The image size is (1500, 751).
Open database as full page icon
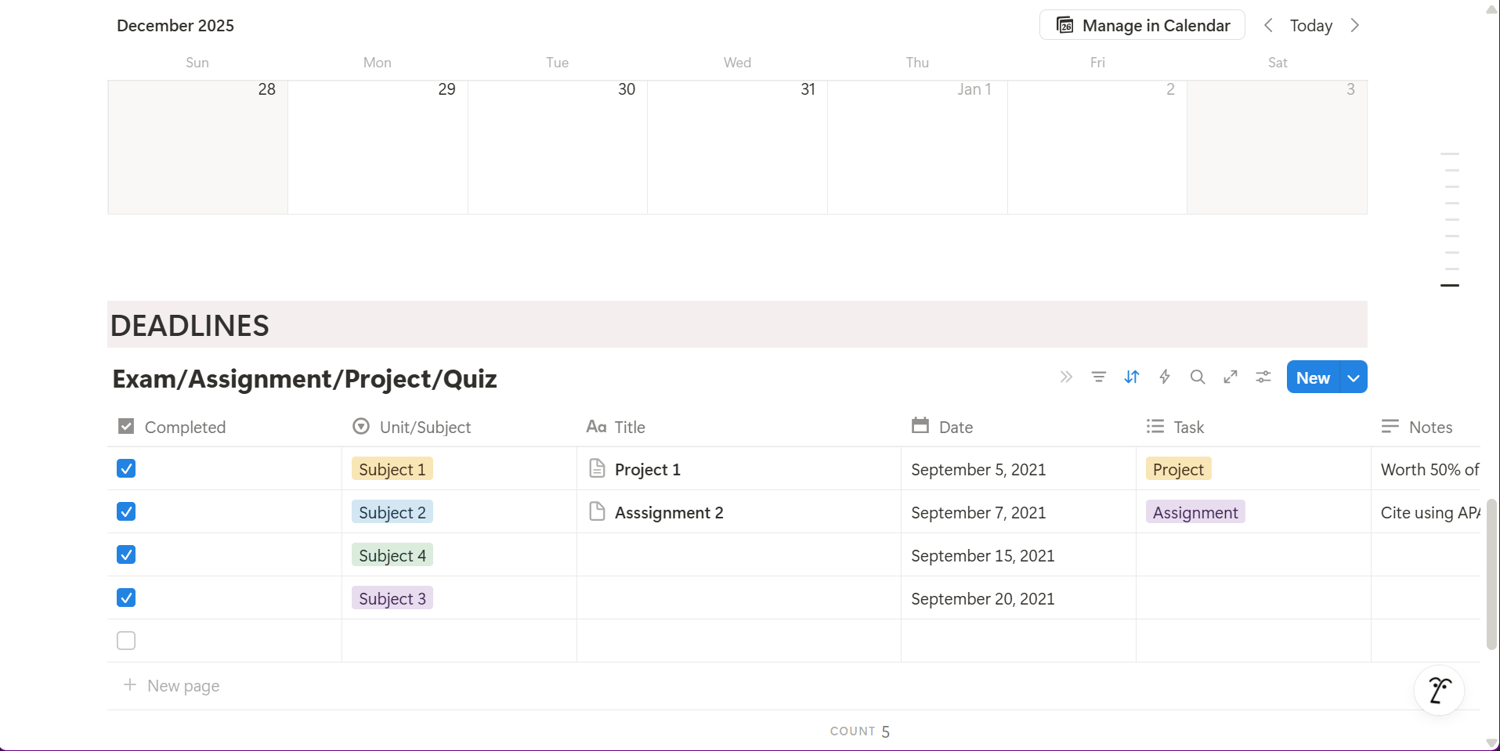tap(1230, 377)
